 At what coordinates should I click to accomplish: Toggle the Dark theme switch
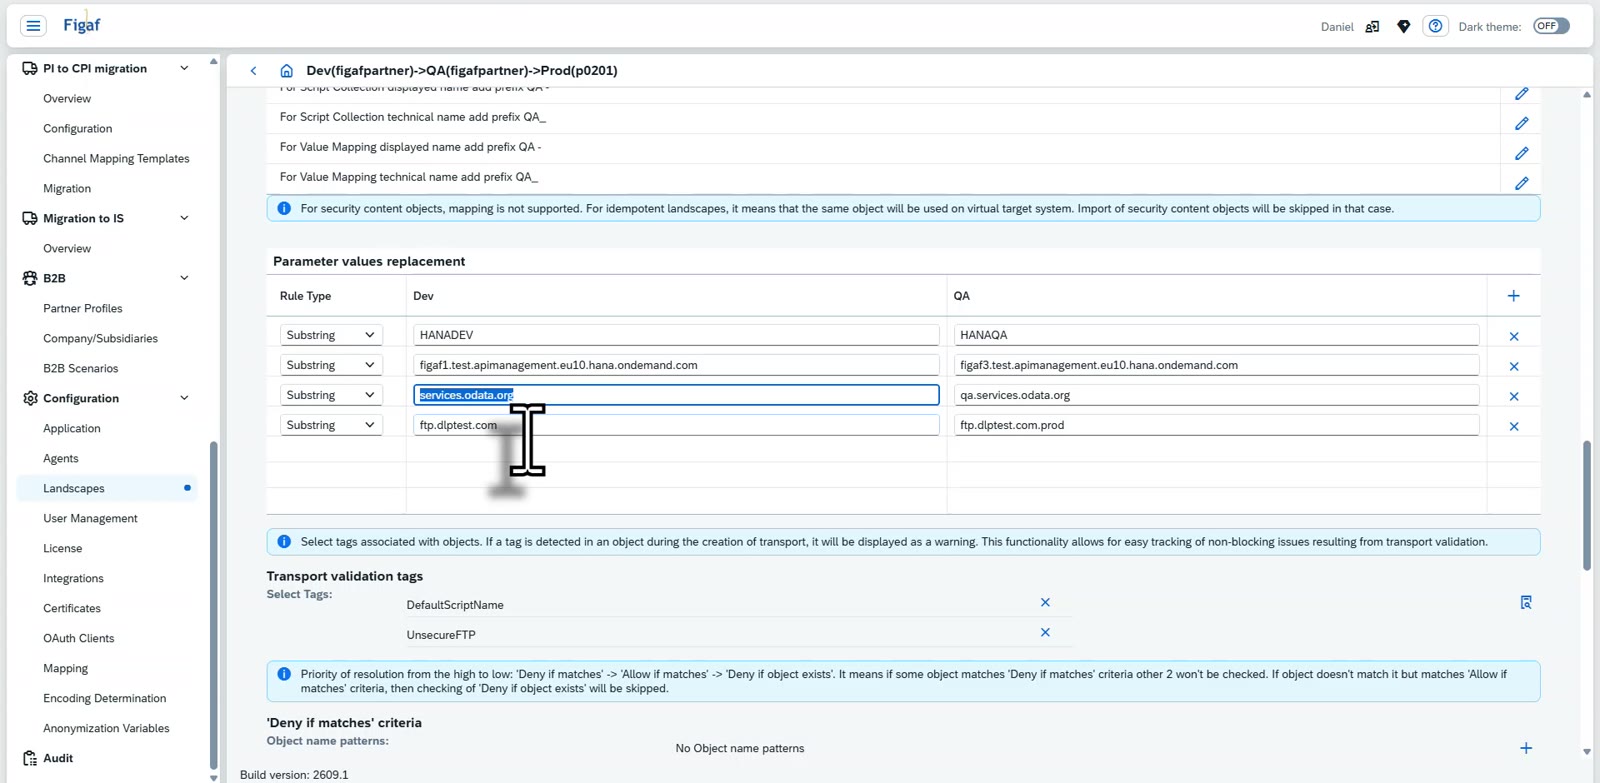pos(1551,26)
